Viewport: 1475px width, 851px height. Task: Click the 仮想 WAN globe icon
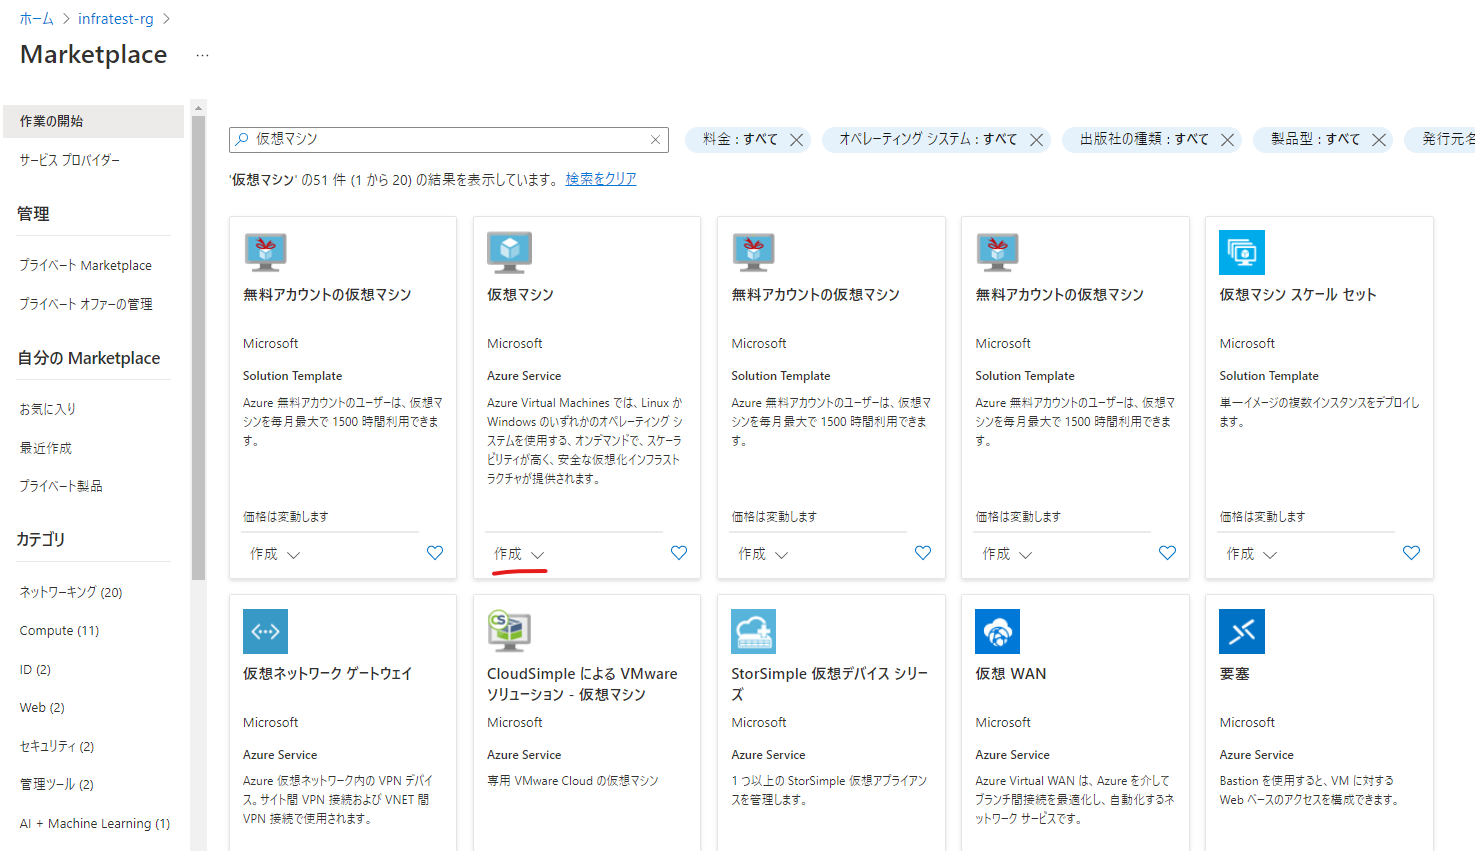point(997,631)
